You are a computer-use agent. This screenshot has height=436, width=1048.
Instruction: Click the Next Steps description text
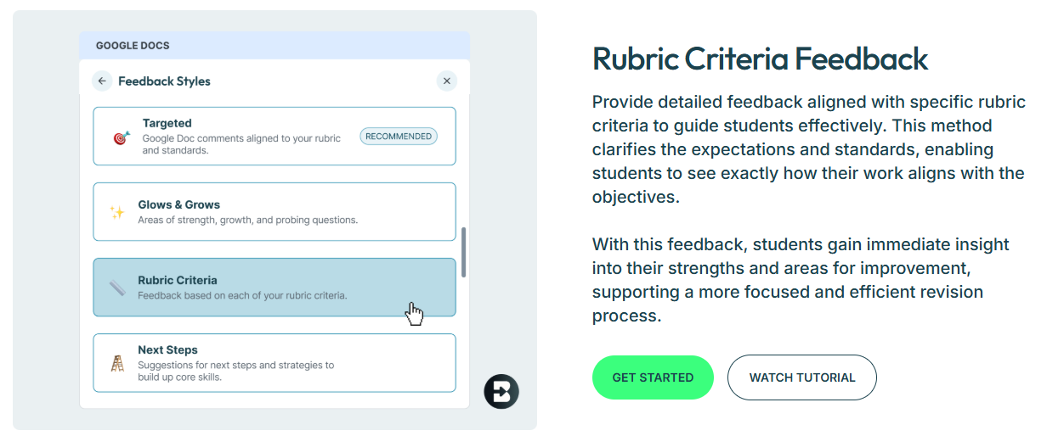point(236,371)
